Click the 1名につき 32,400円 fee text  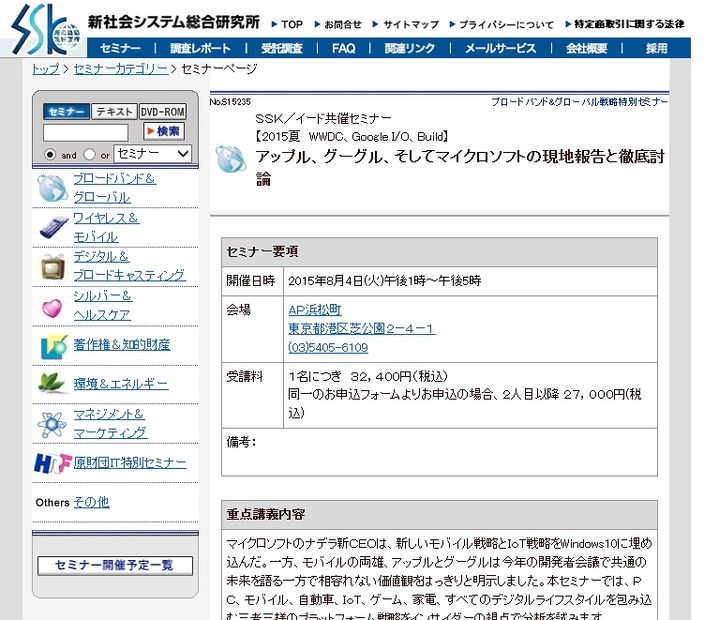point(368,376)
